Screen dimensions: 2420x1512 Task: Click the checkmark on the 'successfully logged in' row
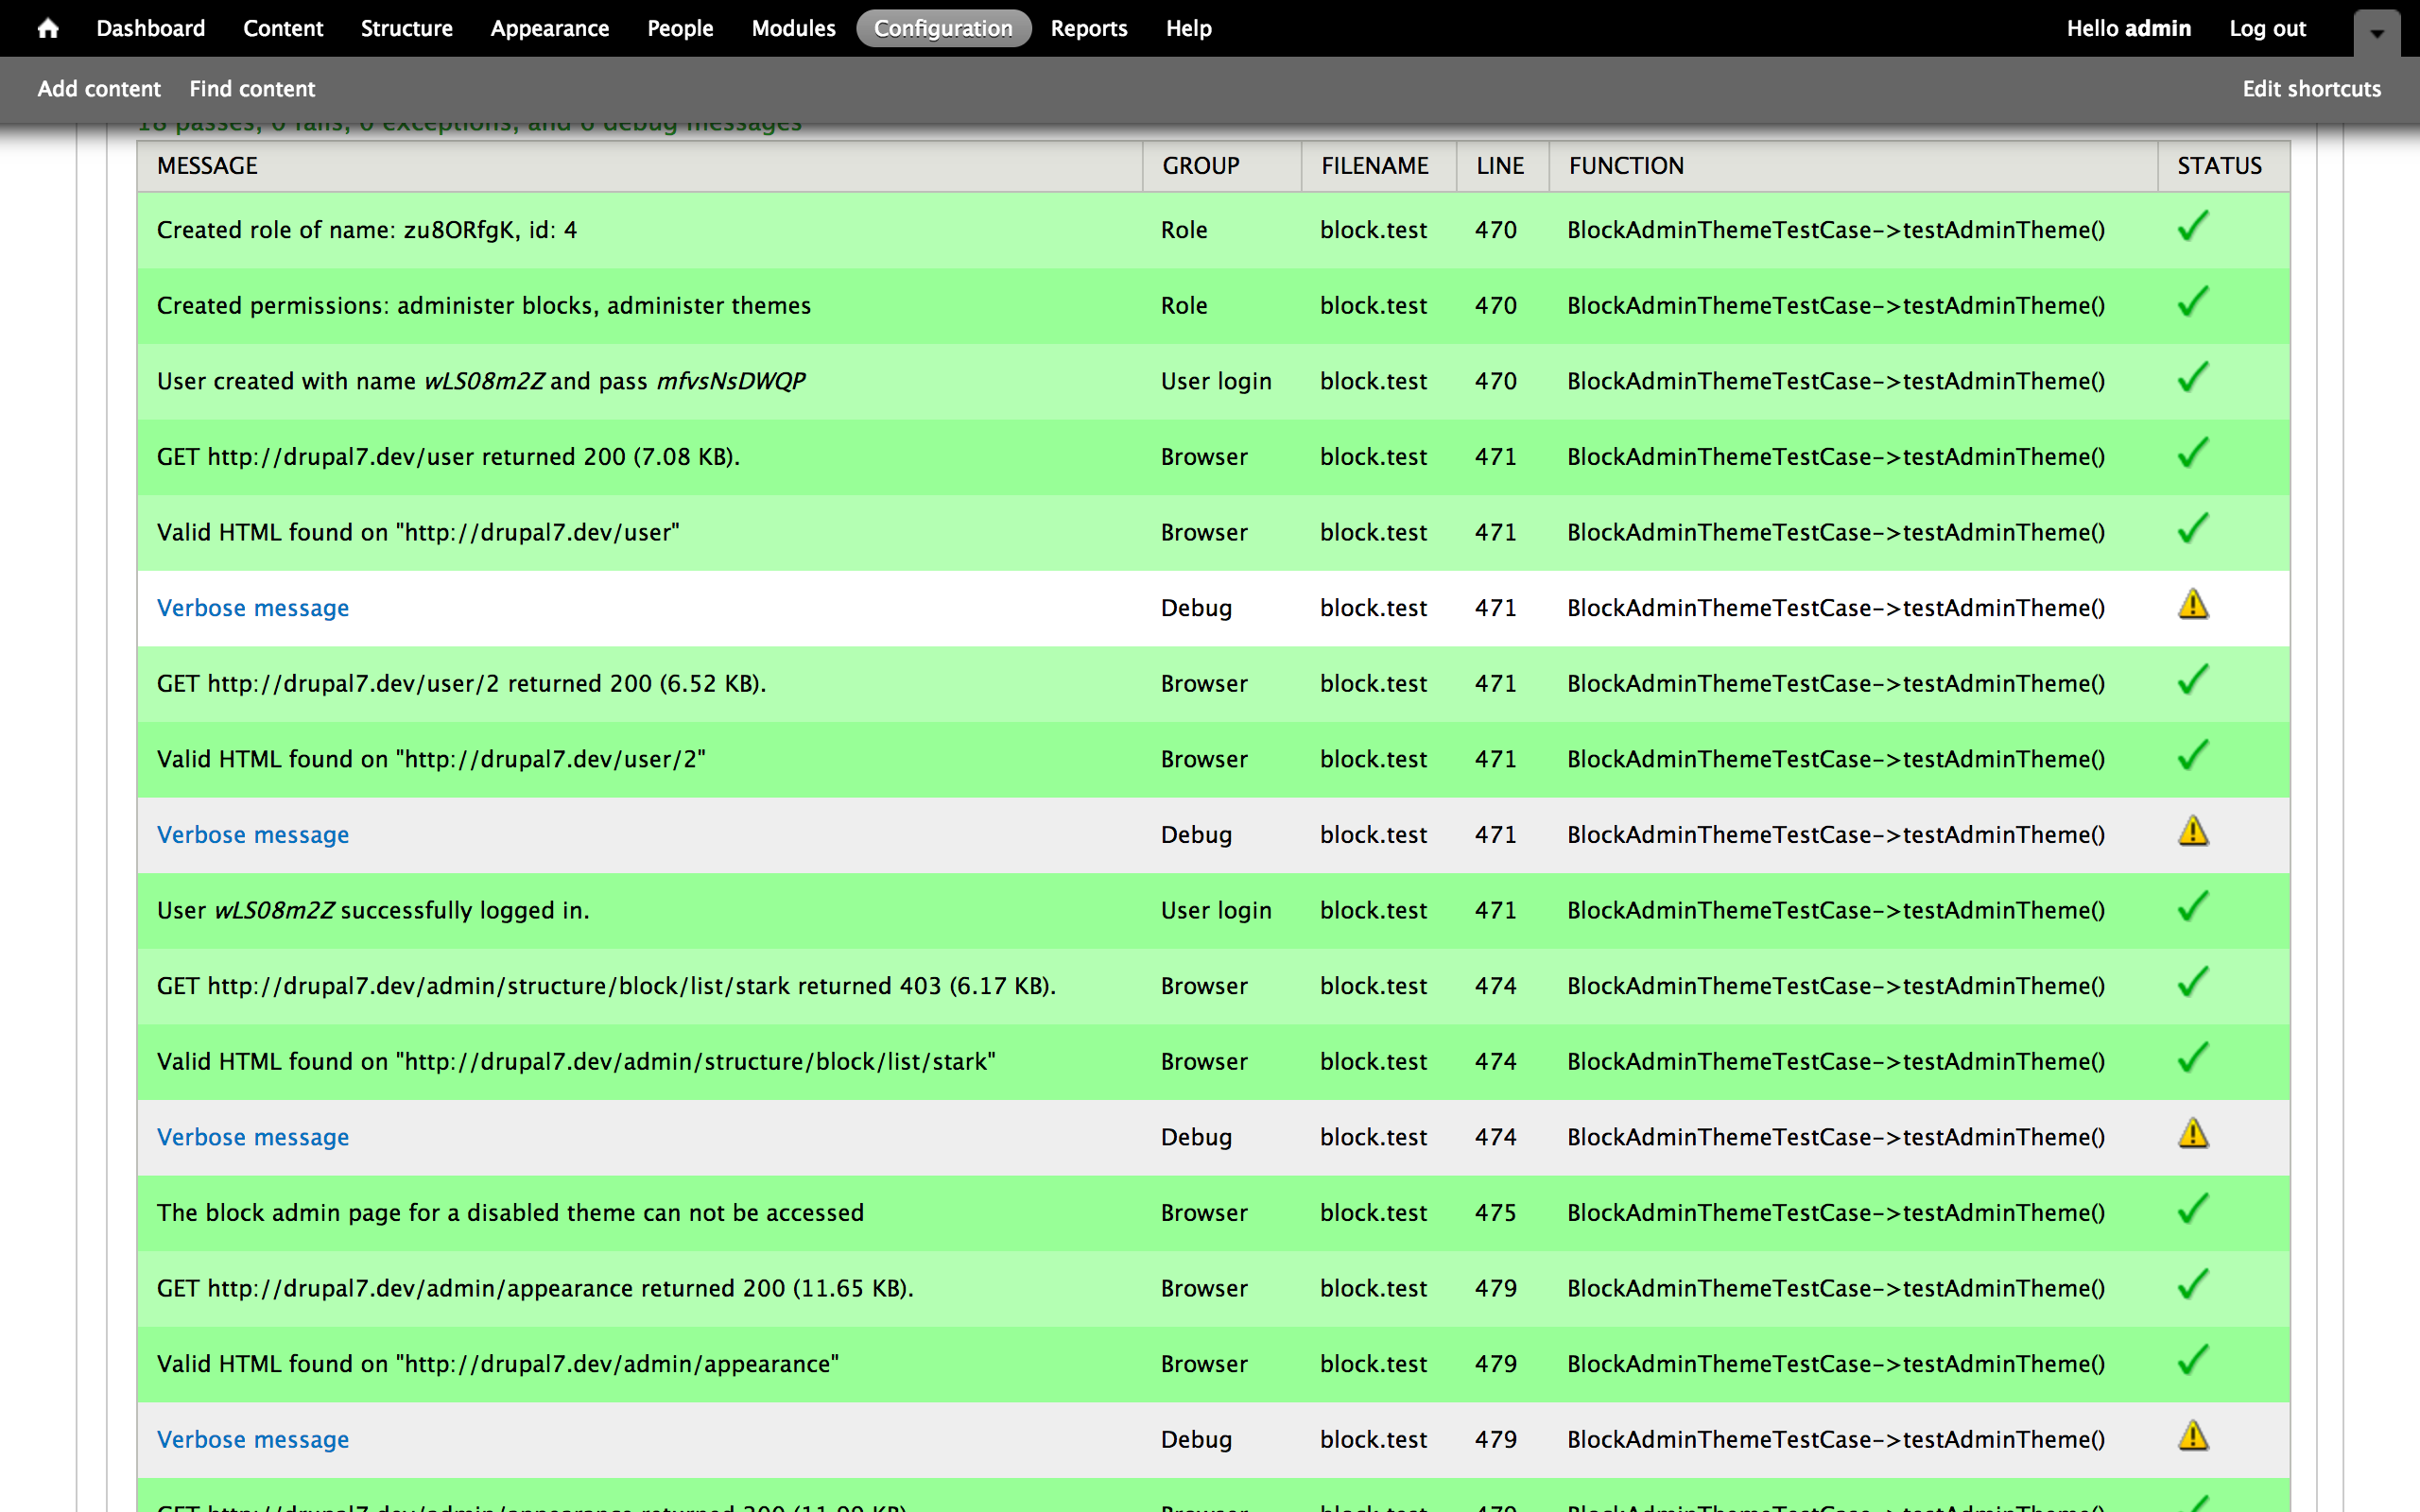point(2192,908)
